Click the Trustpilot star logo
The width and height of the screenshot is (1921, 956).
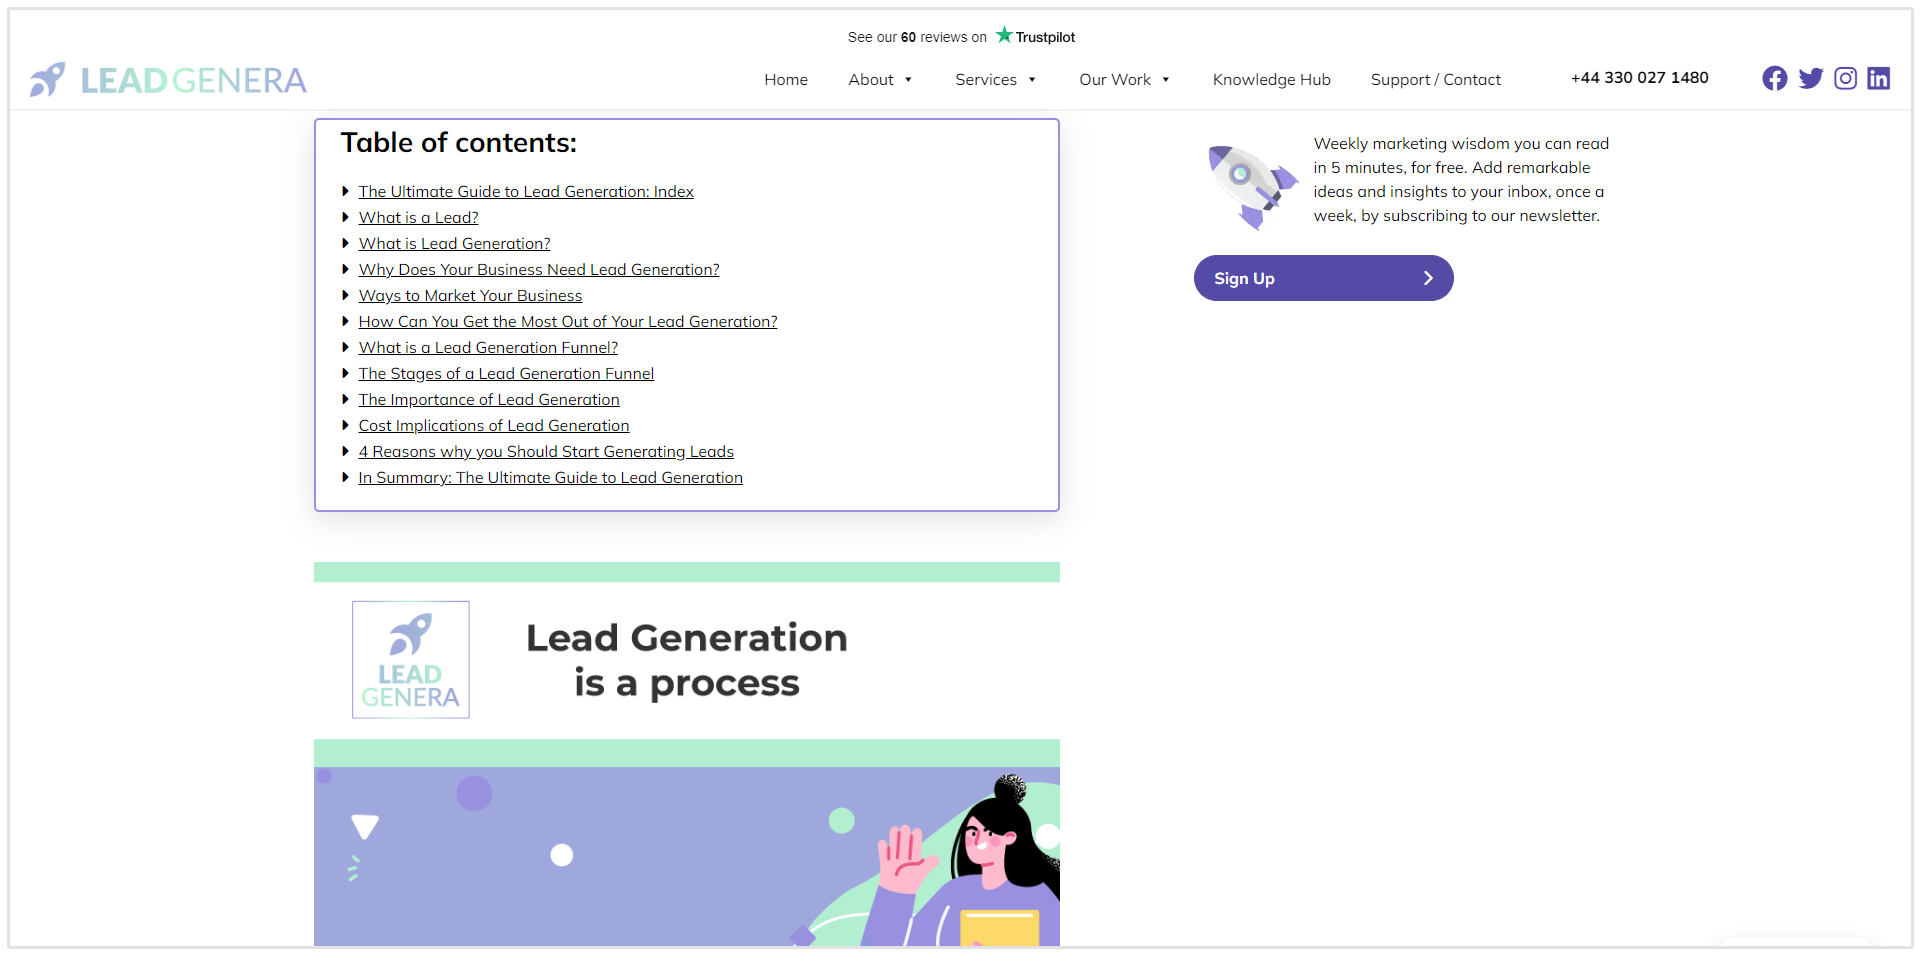[1004, 35]
